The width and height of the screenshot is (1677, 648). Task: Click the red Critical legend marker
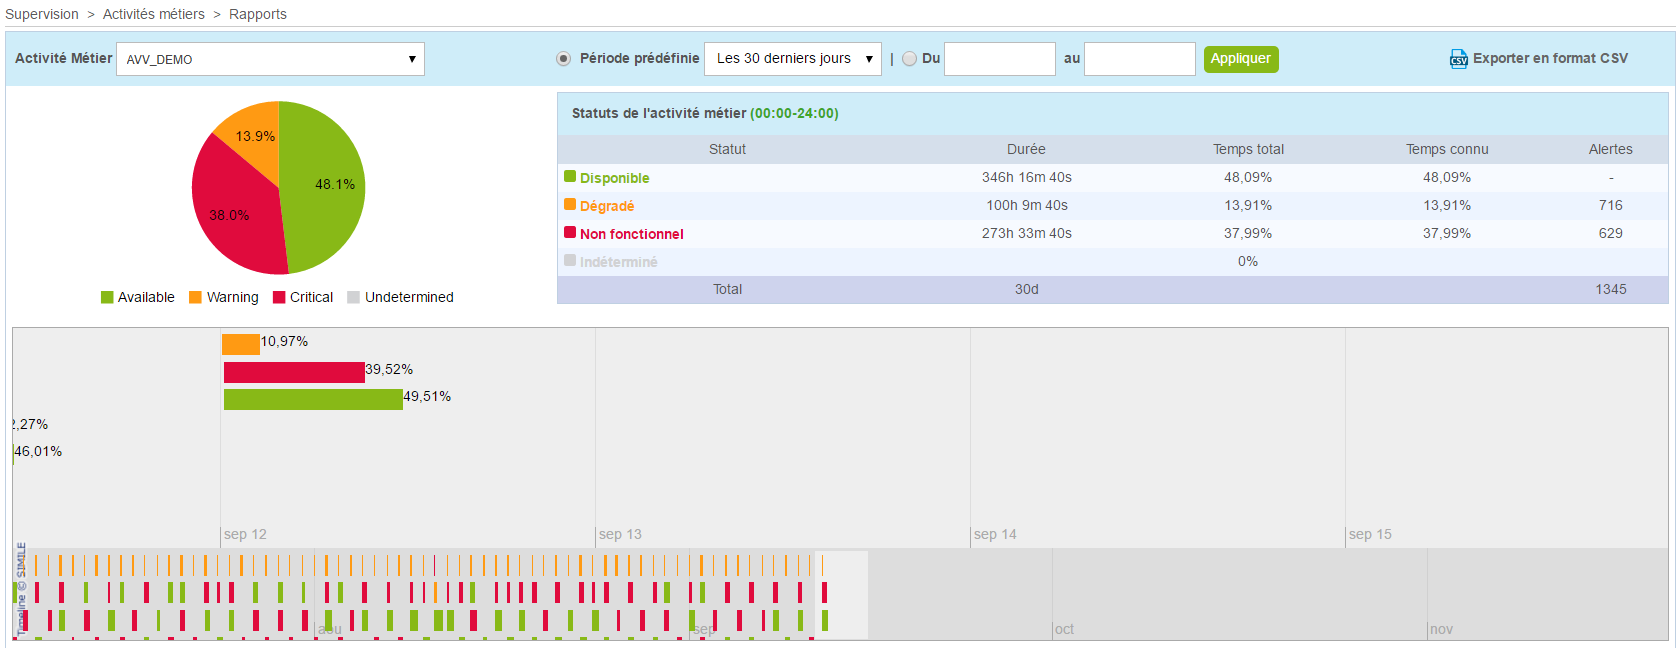click(279, 298)
